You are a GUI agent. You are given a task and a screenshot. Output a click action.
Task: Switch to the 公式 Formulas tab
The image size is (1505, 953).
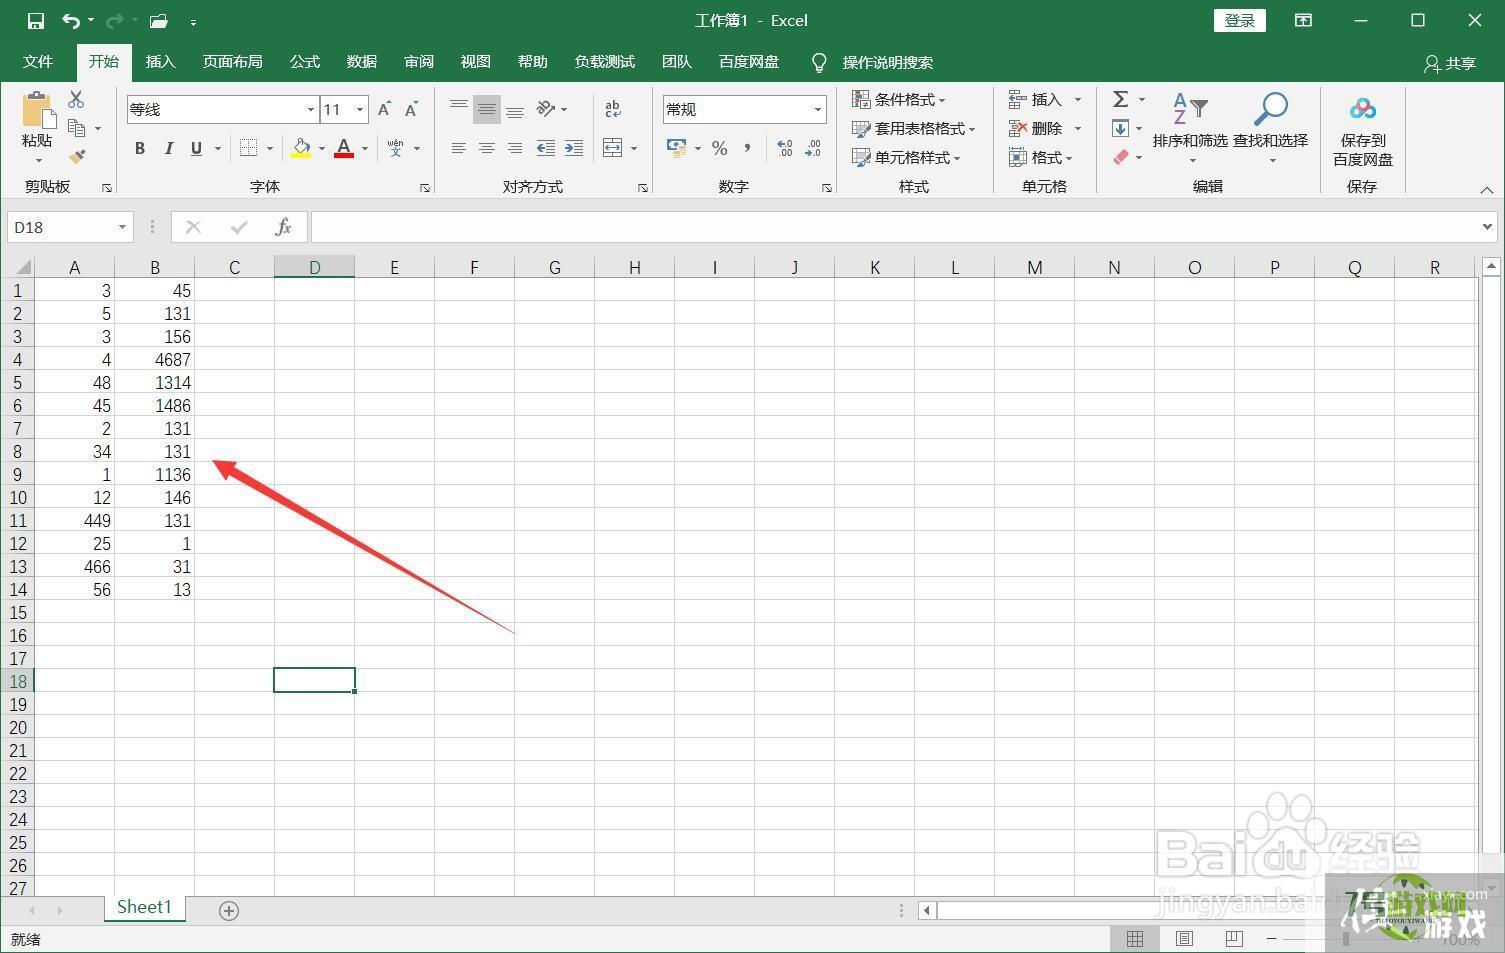(x=305, y=62)
